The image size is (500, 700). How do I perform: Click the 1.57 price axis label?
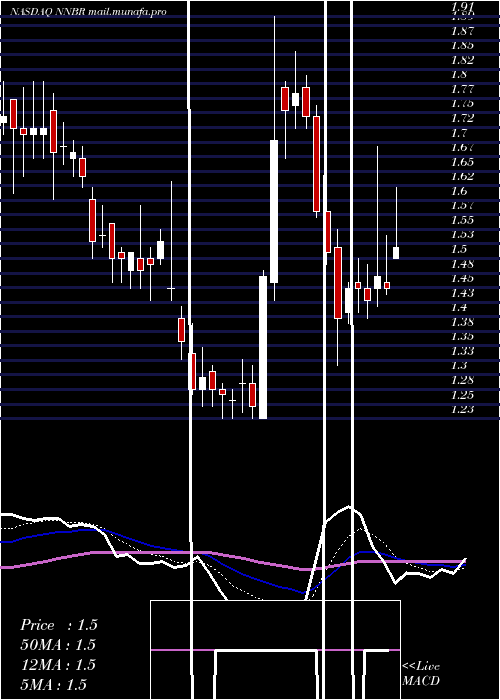coord(462,205)
